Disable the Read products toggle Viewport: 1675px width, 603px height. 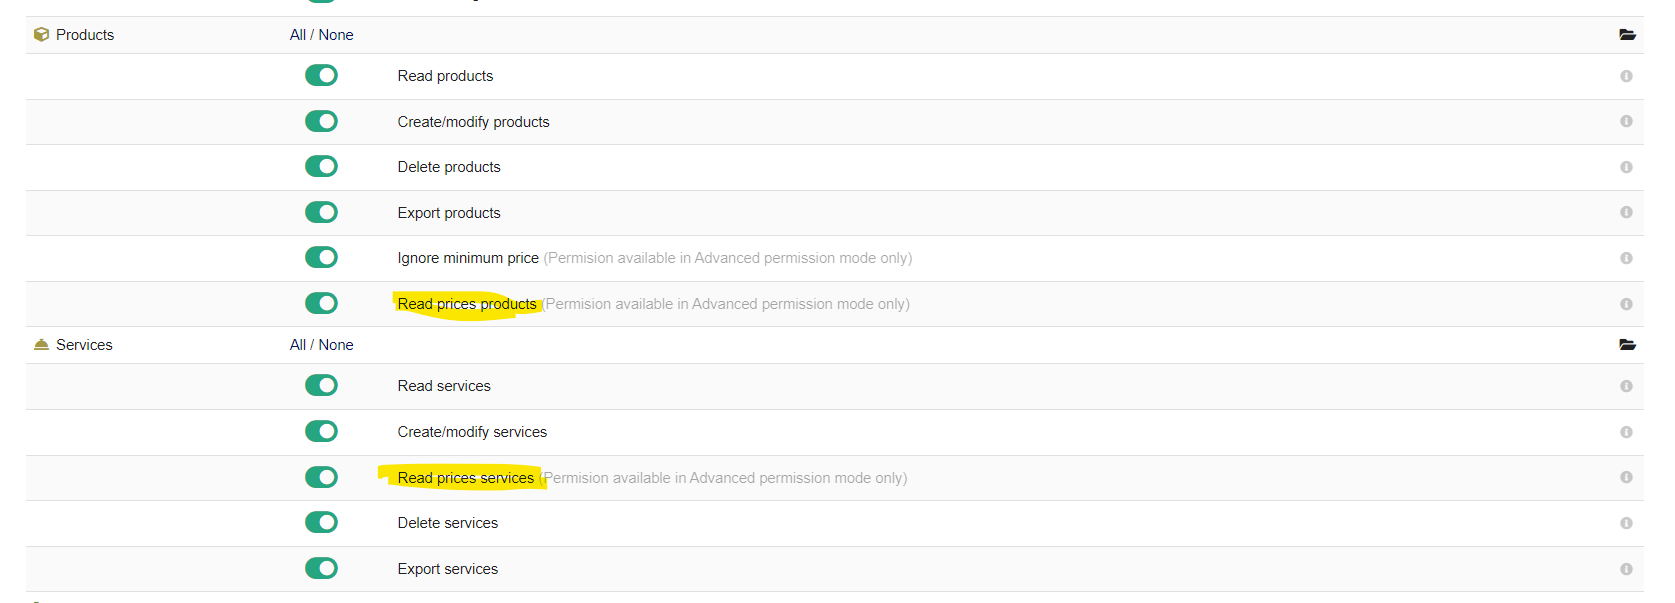(x=321, y=75)
